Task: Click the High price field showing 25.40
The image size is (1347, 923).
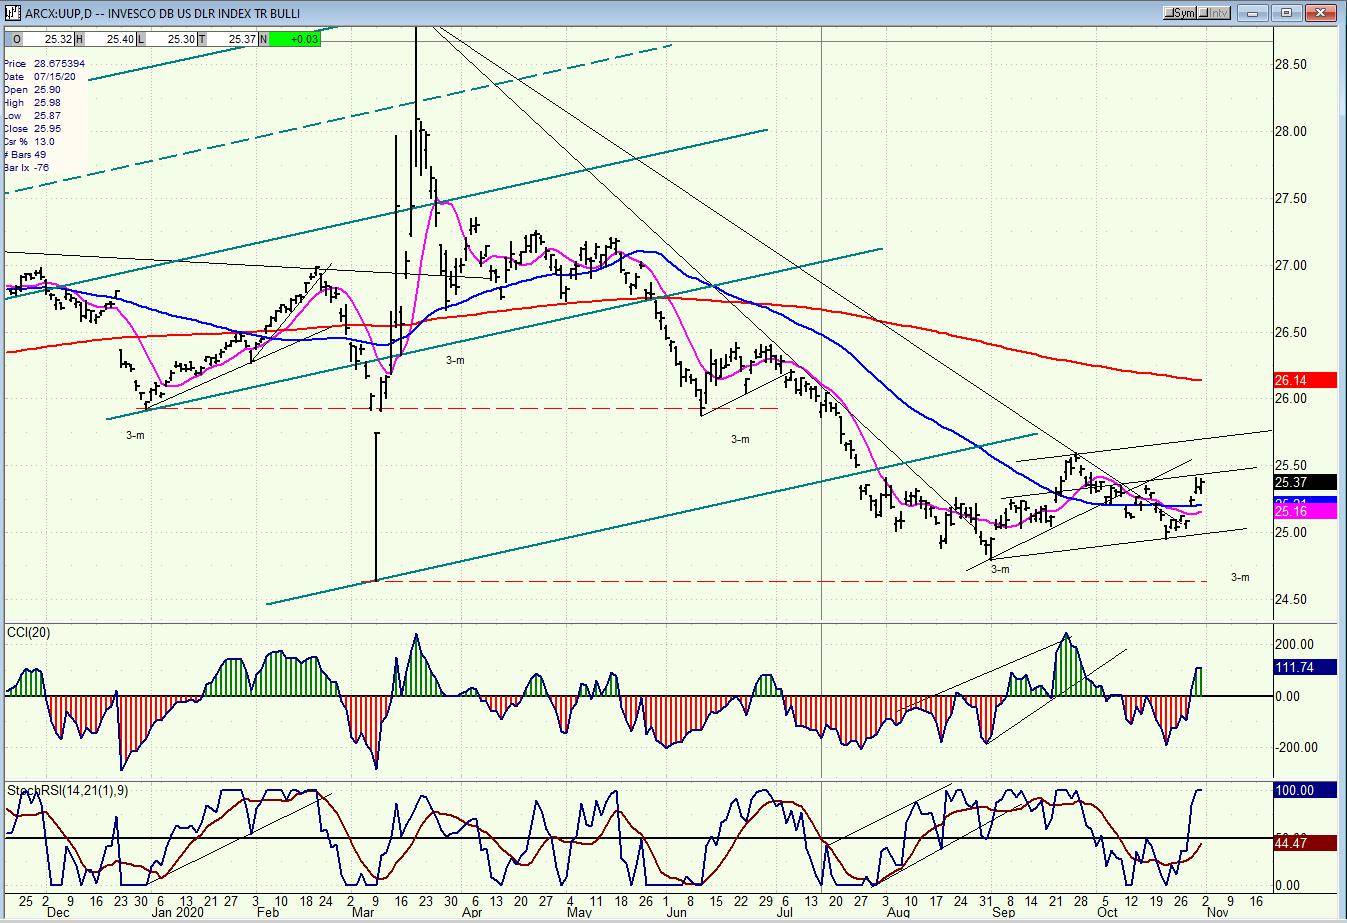Action: [113, 39]
